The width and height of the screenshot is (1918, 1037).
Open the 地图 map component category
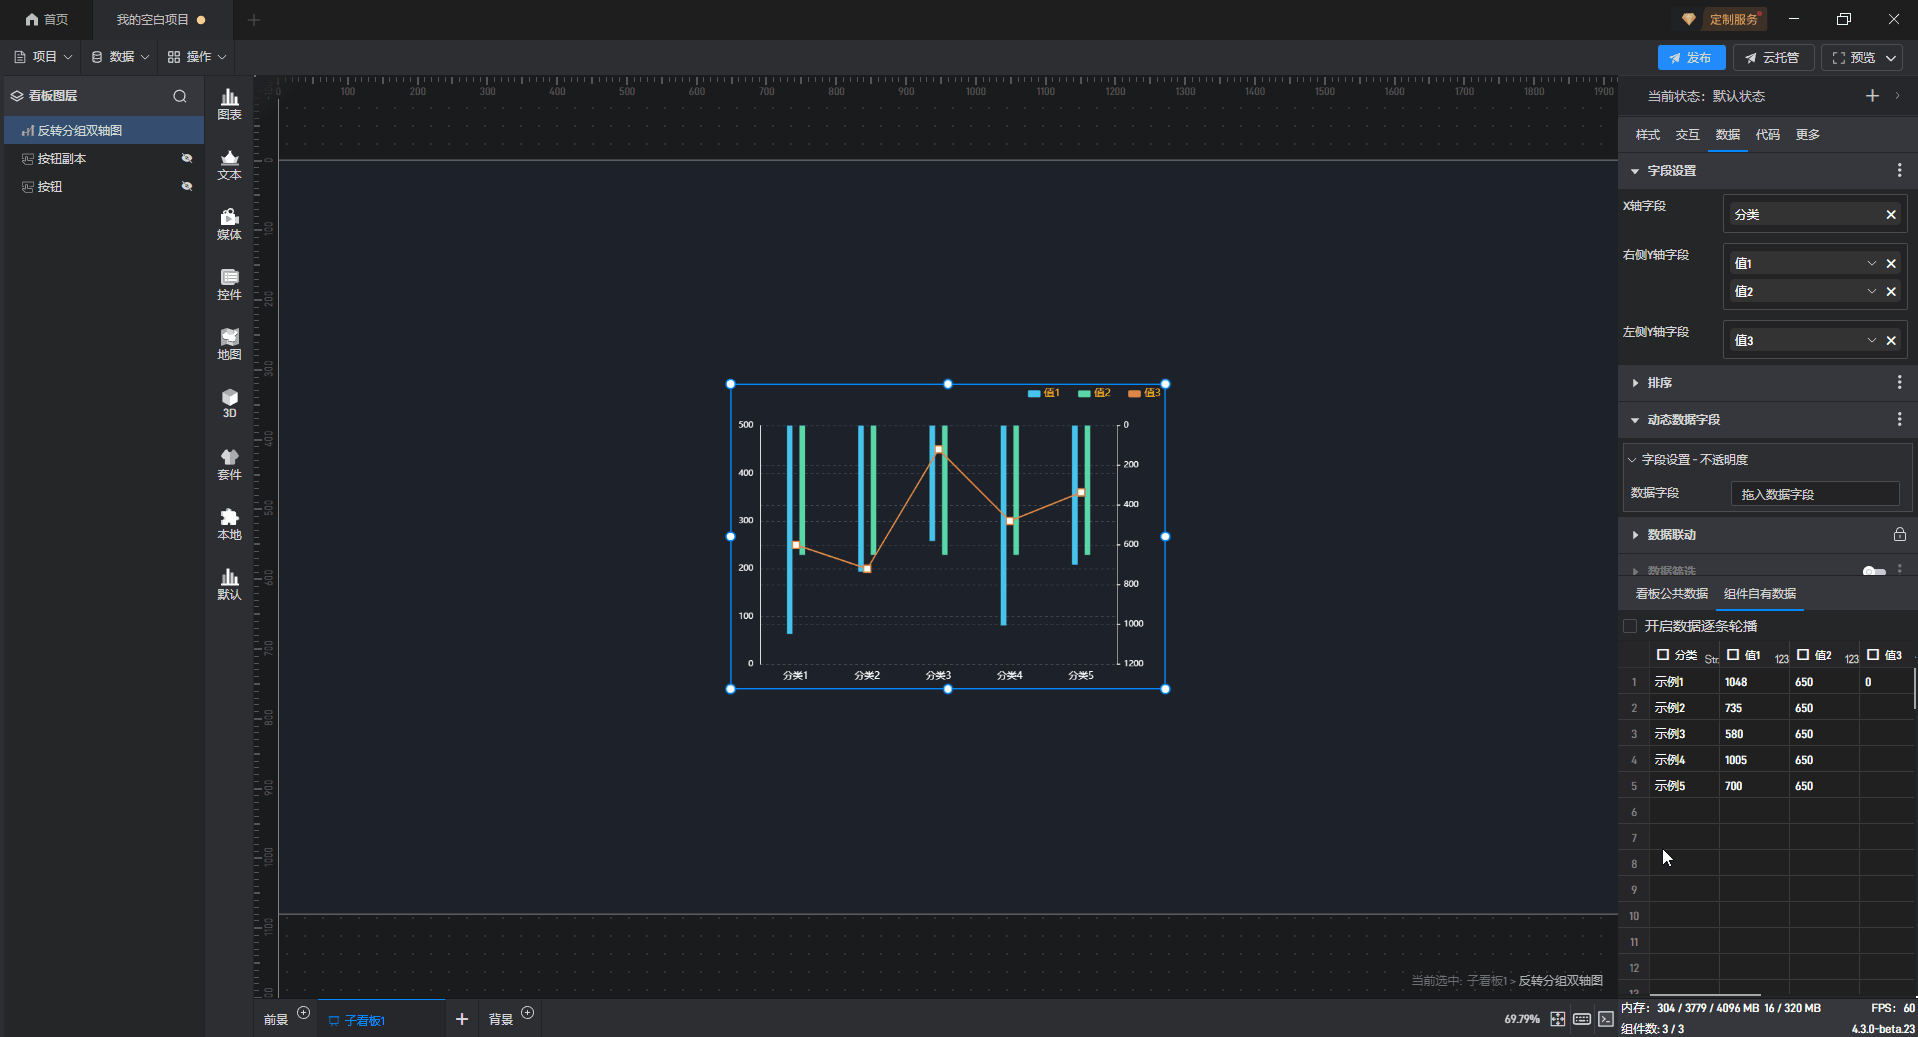click(x=229, y=344)
